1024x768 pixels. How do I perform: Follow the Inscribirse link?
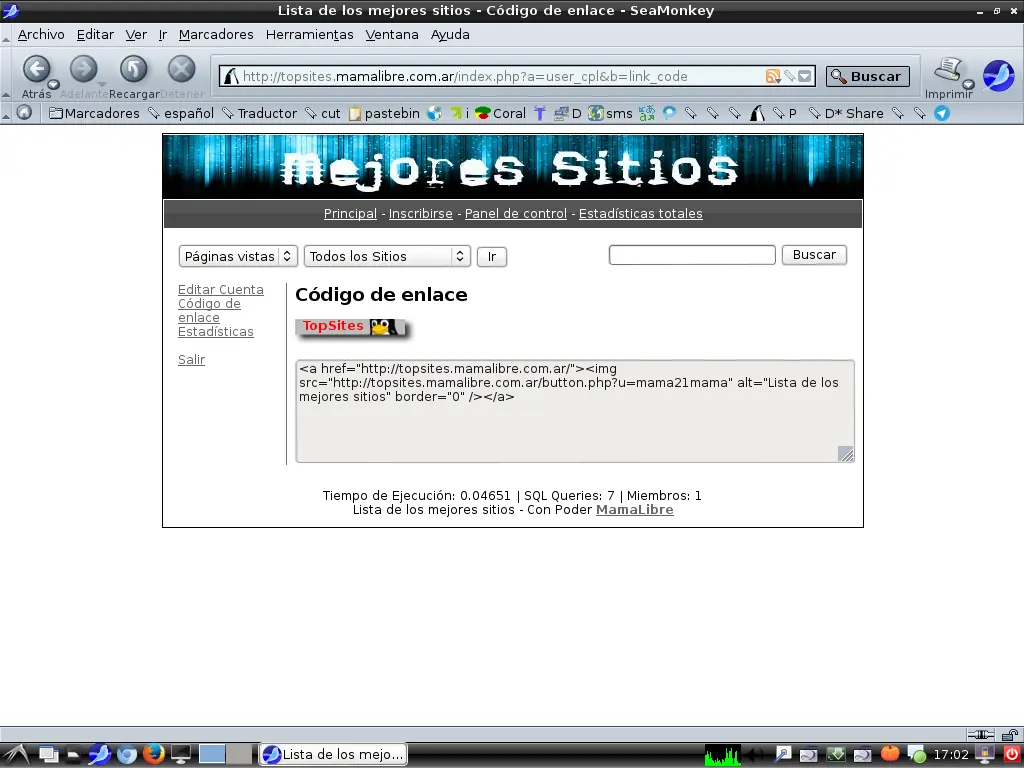(x=420, y=213)
